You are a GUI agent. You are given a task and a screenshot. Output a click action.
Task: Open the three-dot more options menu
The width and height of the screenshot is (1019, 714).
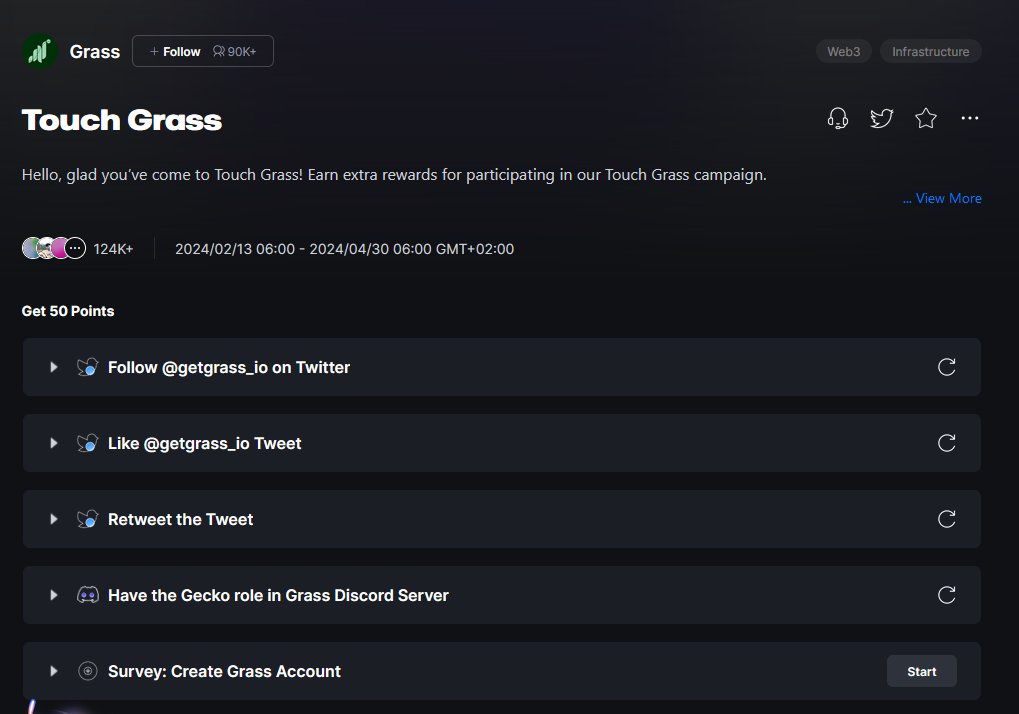970,118
